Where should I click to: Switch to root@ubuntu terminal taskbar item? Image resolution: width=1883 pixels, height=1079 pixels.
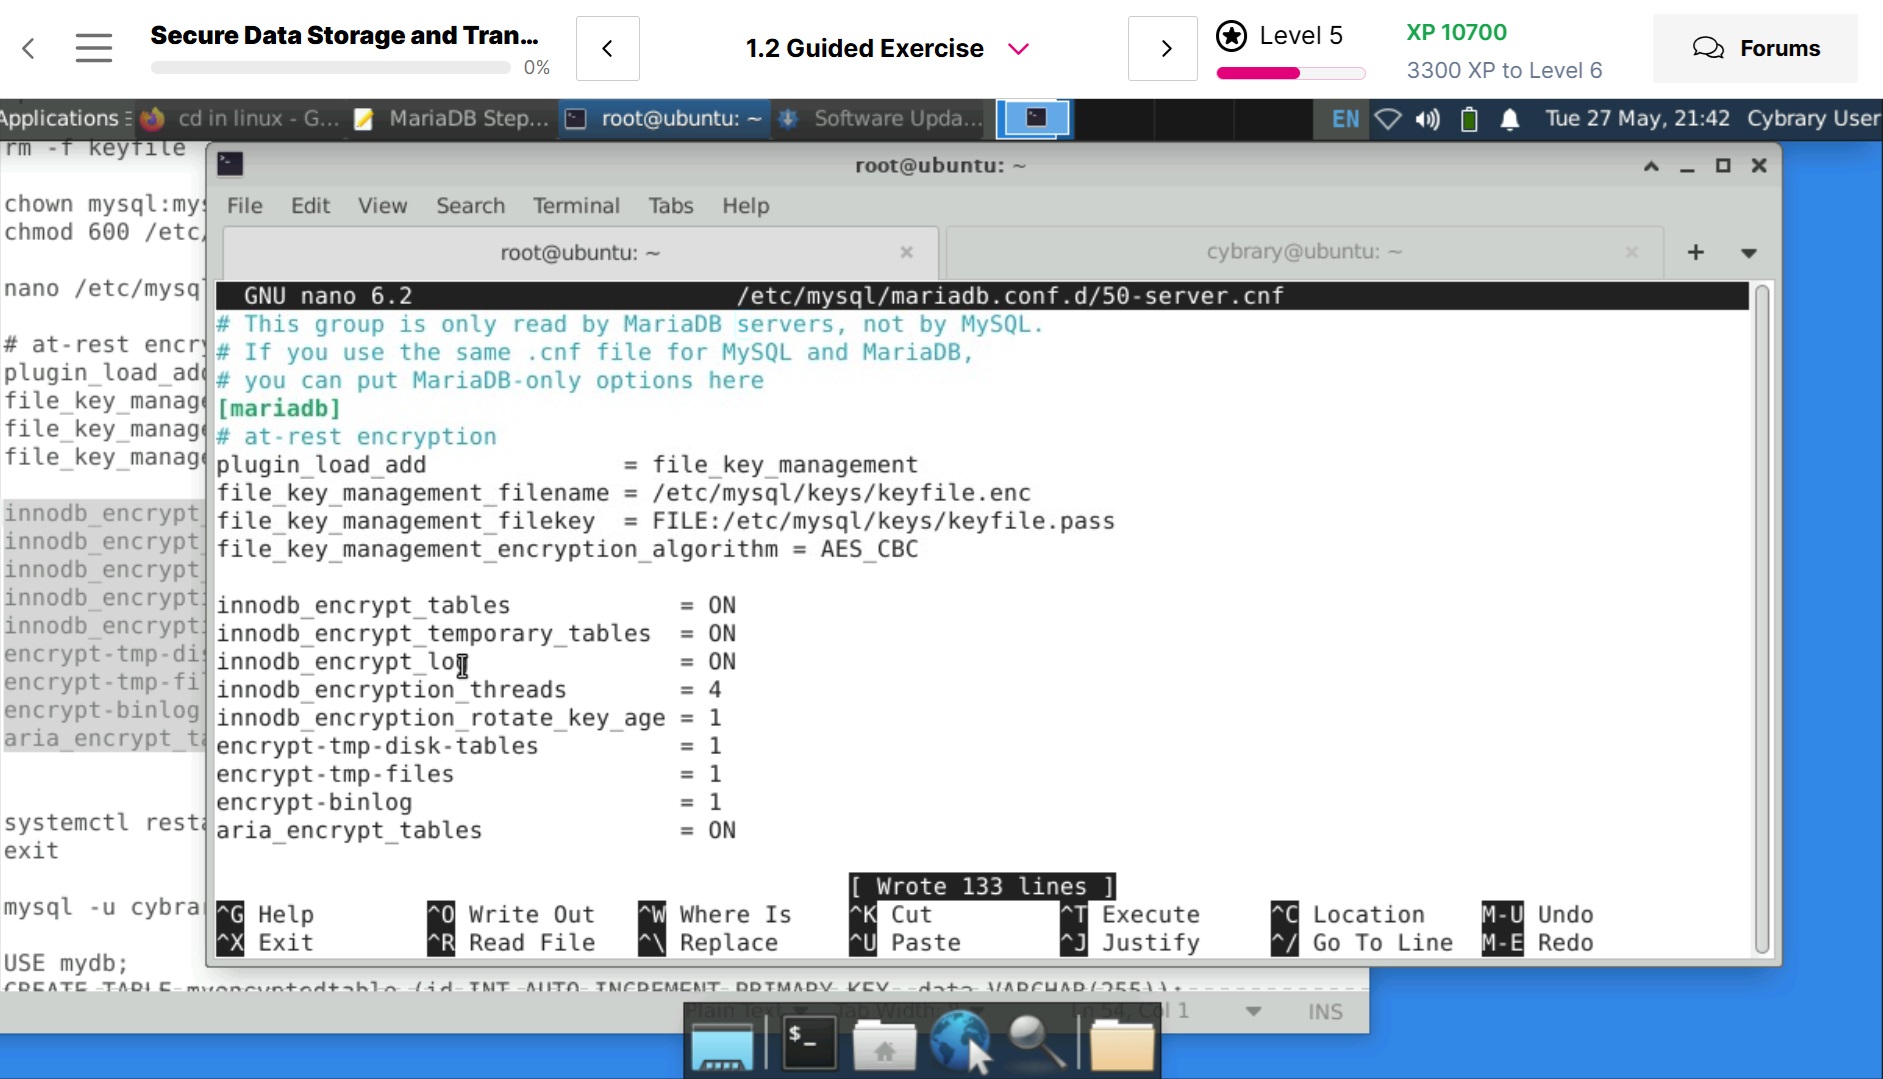[664, 118]
